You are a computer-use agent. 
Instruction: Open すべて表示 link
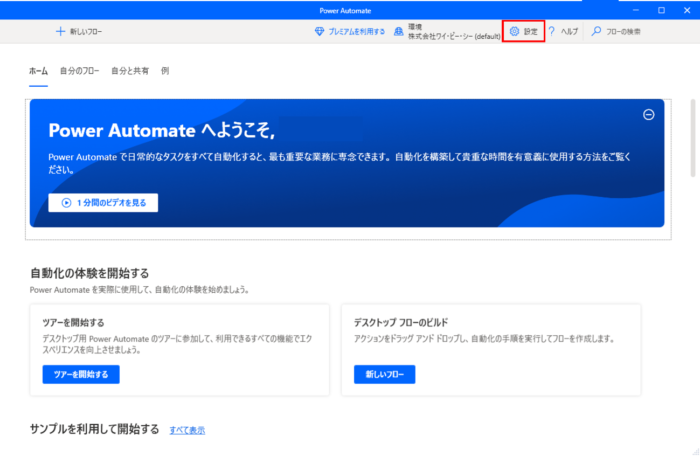[187, 430]
